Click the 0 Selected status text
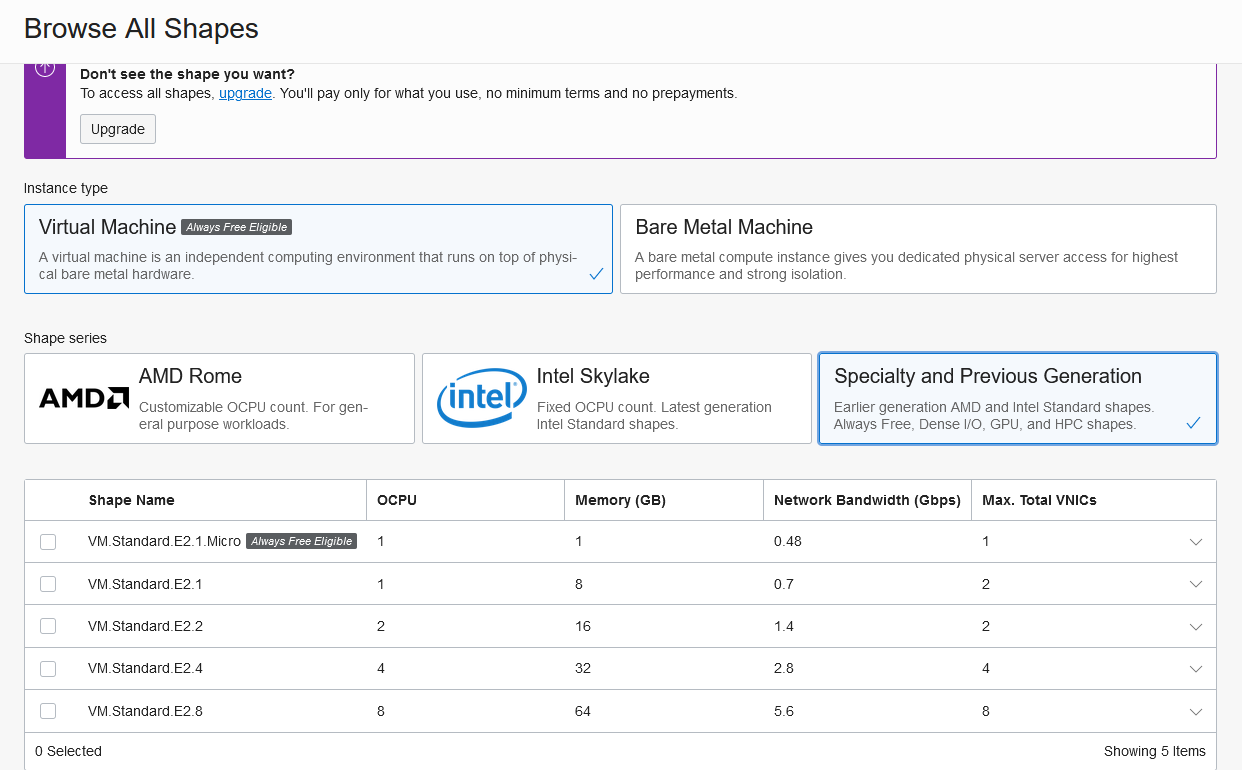 [68, 751]
